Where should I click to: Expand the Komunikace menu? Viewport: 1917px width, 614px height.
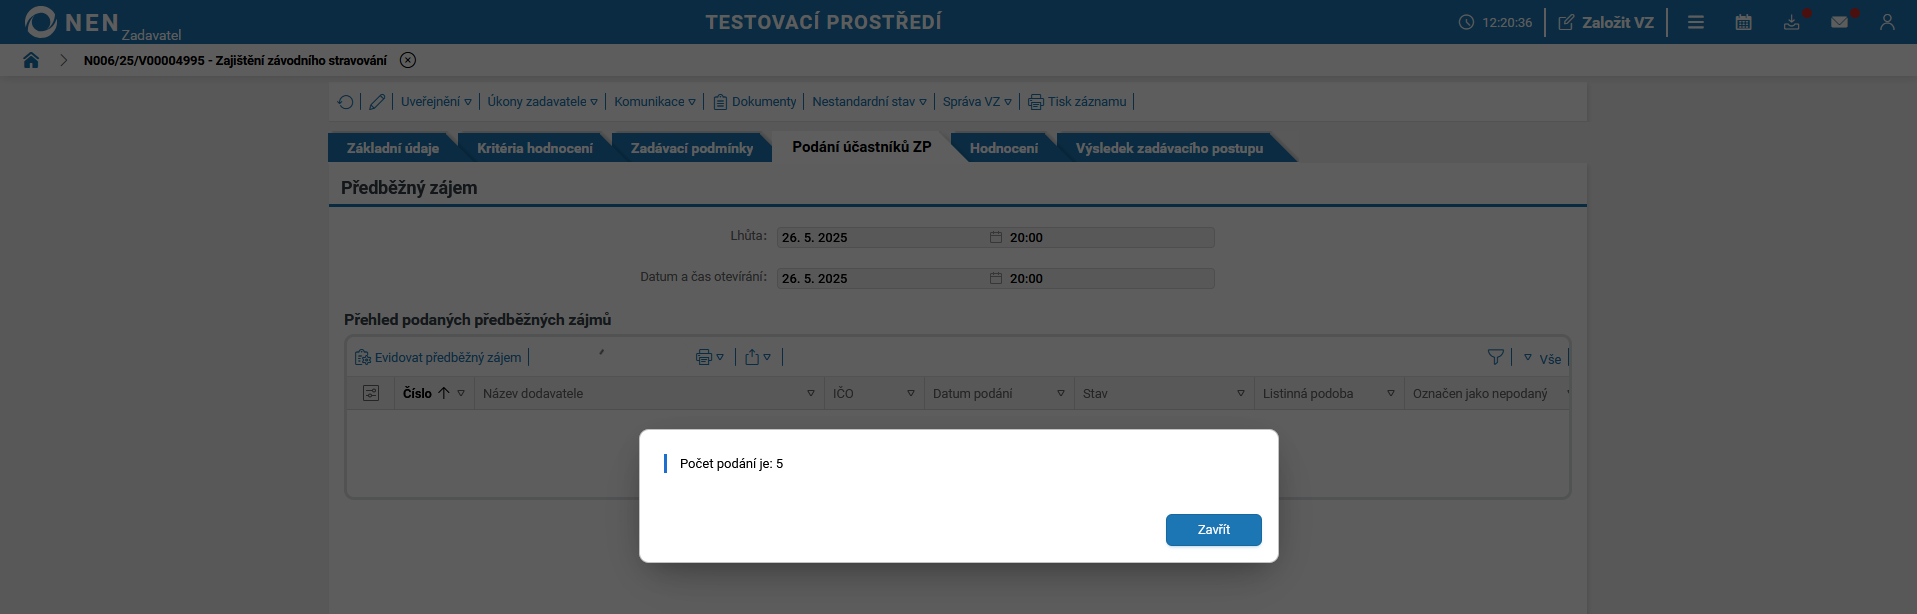(655, 102)
